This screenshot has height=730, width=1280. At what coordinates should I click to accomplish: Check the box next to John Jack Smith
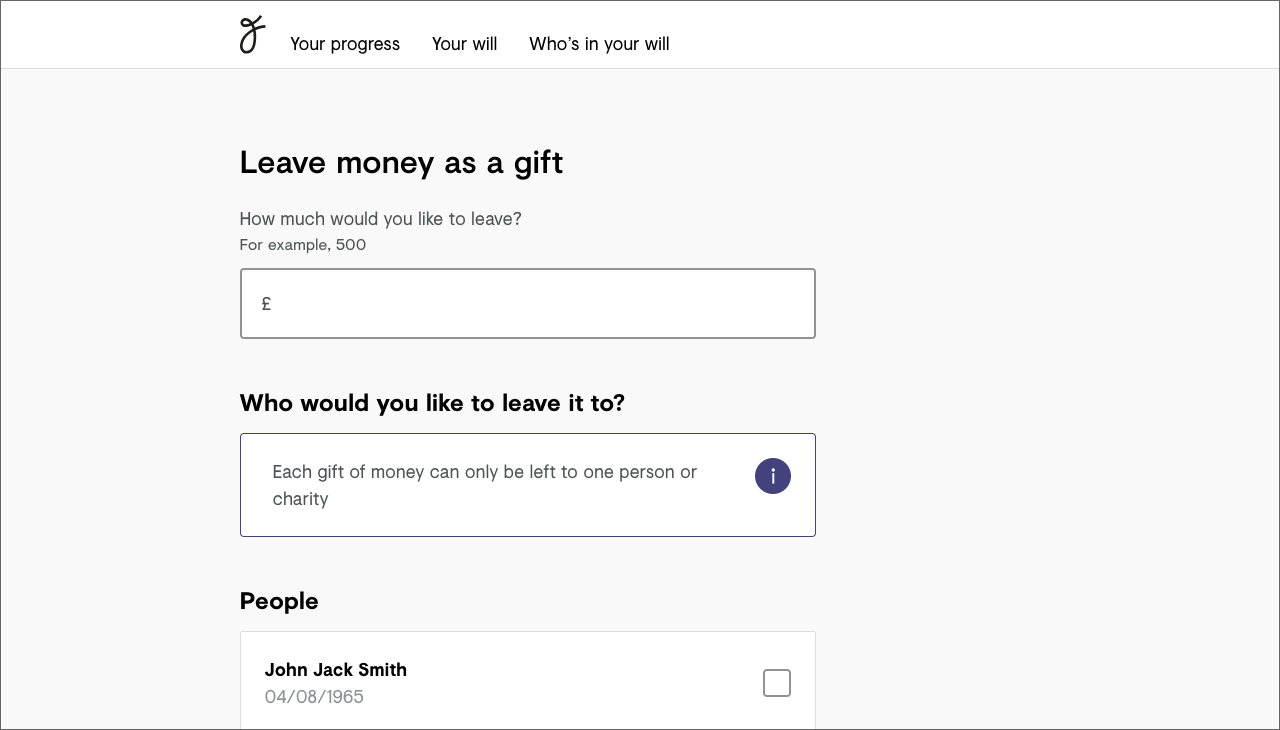point(777,682)
